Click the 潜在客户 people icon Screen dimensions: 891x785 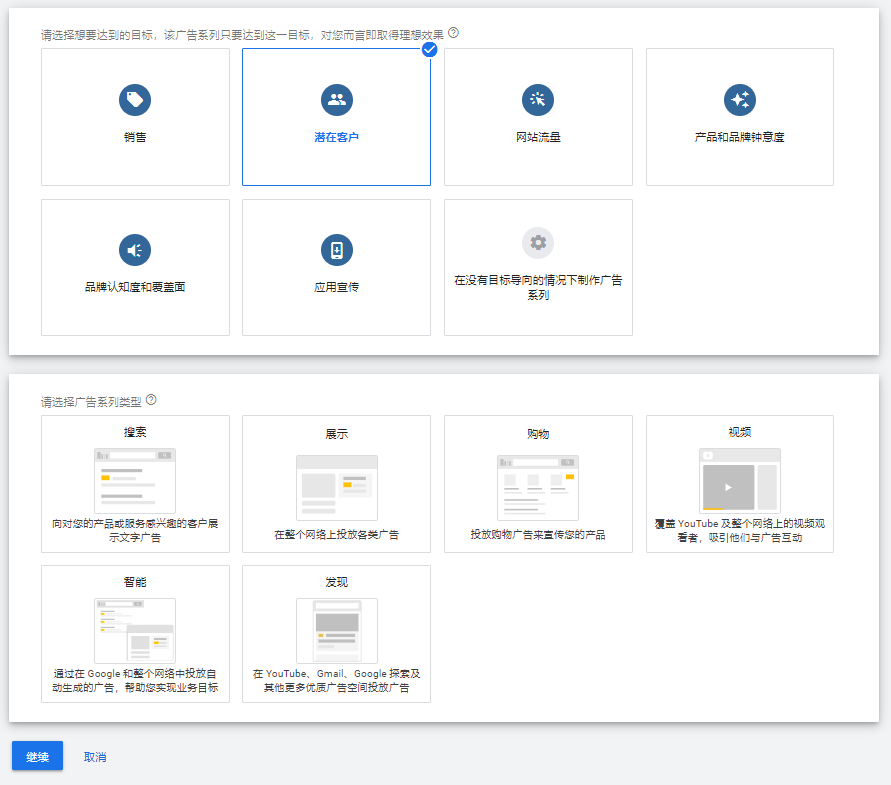click(336, 100)
